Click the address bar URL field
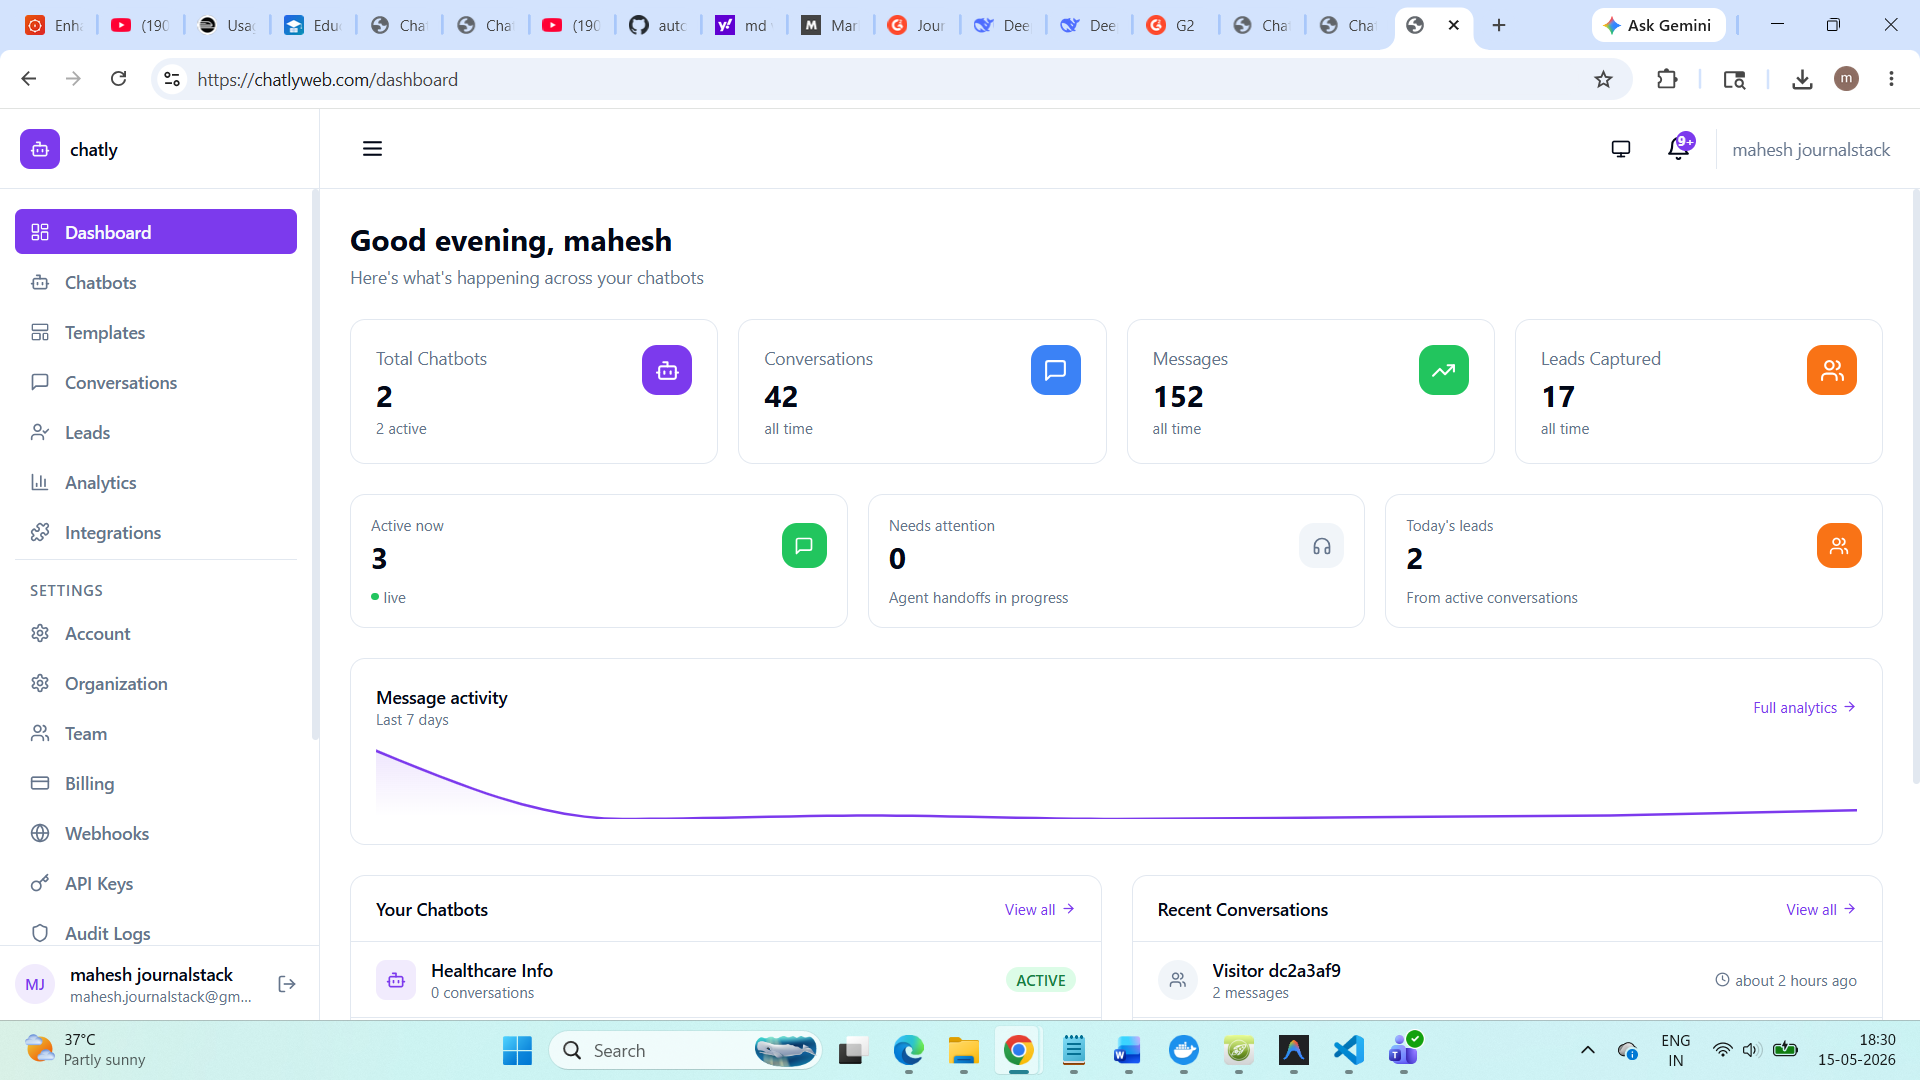The width and height of the screenshot is (1920, 1080). click(x=890, y=79)
